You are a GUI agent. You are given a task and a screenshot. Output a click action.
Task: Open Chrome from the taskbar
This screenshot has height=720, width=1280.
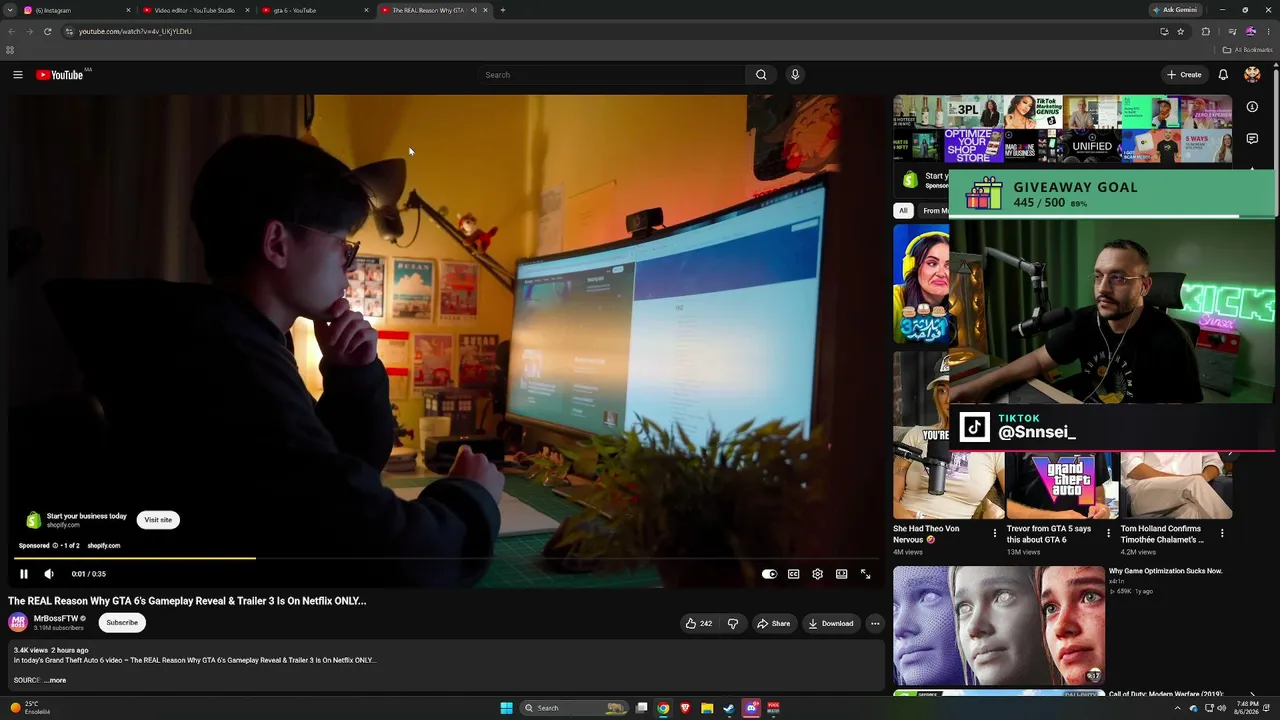pos(663,708)
